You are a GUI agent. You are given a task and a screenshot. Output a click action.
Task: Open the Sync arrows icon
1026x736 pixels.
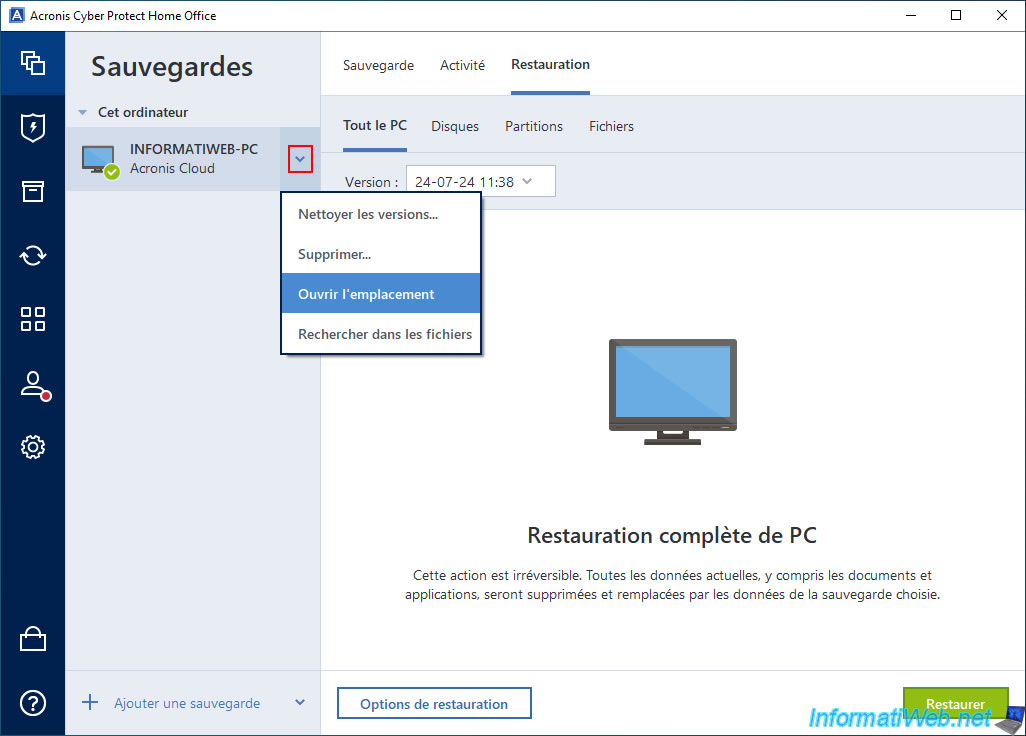(x=33, y=255)
